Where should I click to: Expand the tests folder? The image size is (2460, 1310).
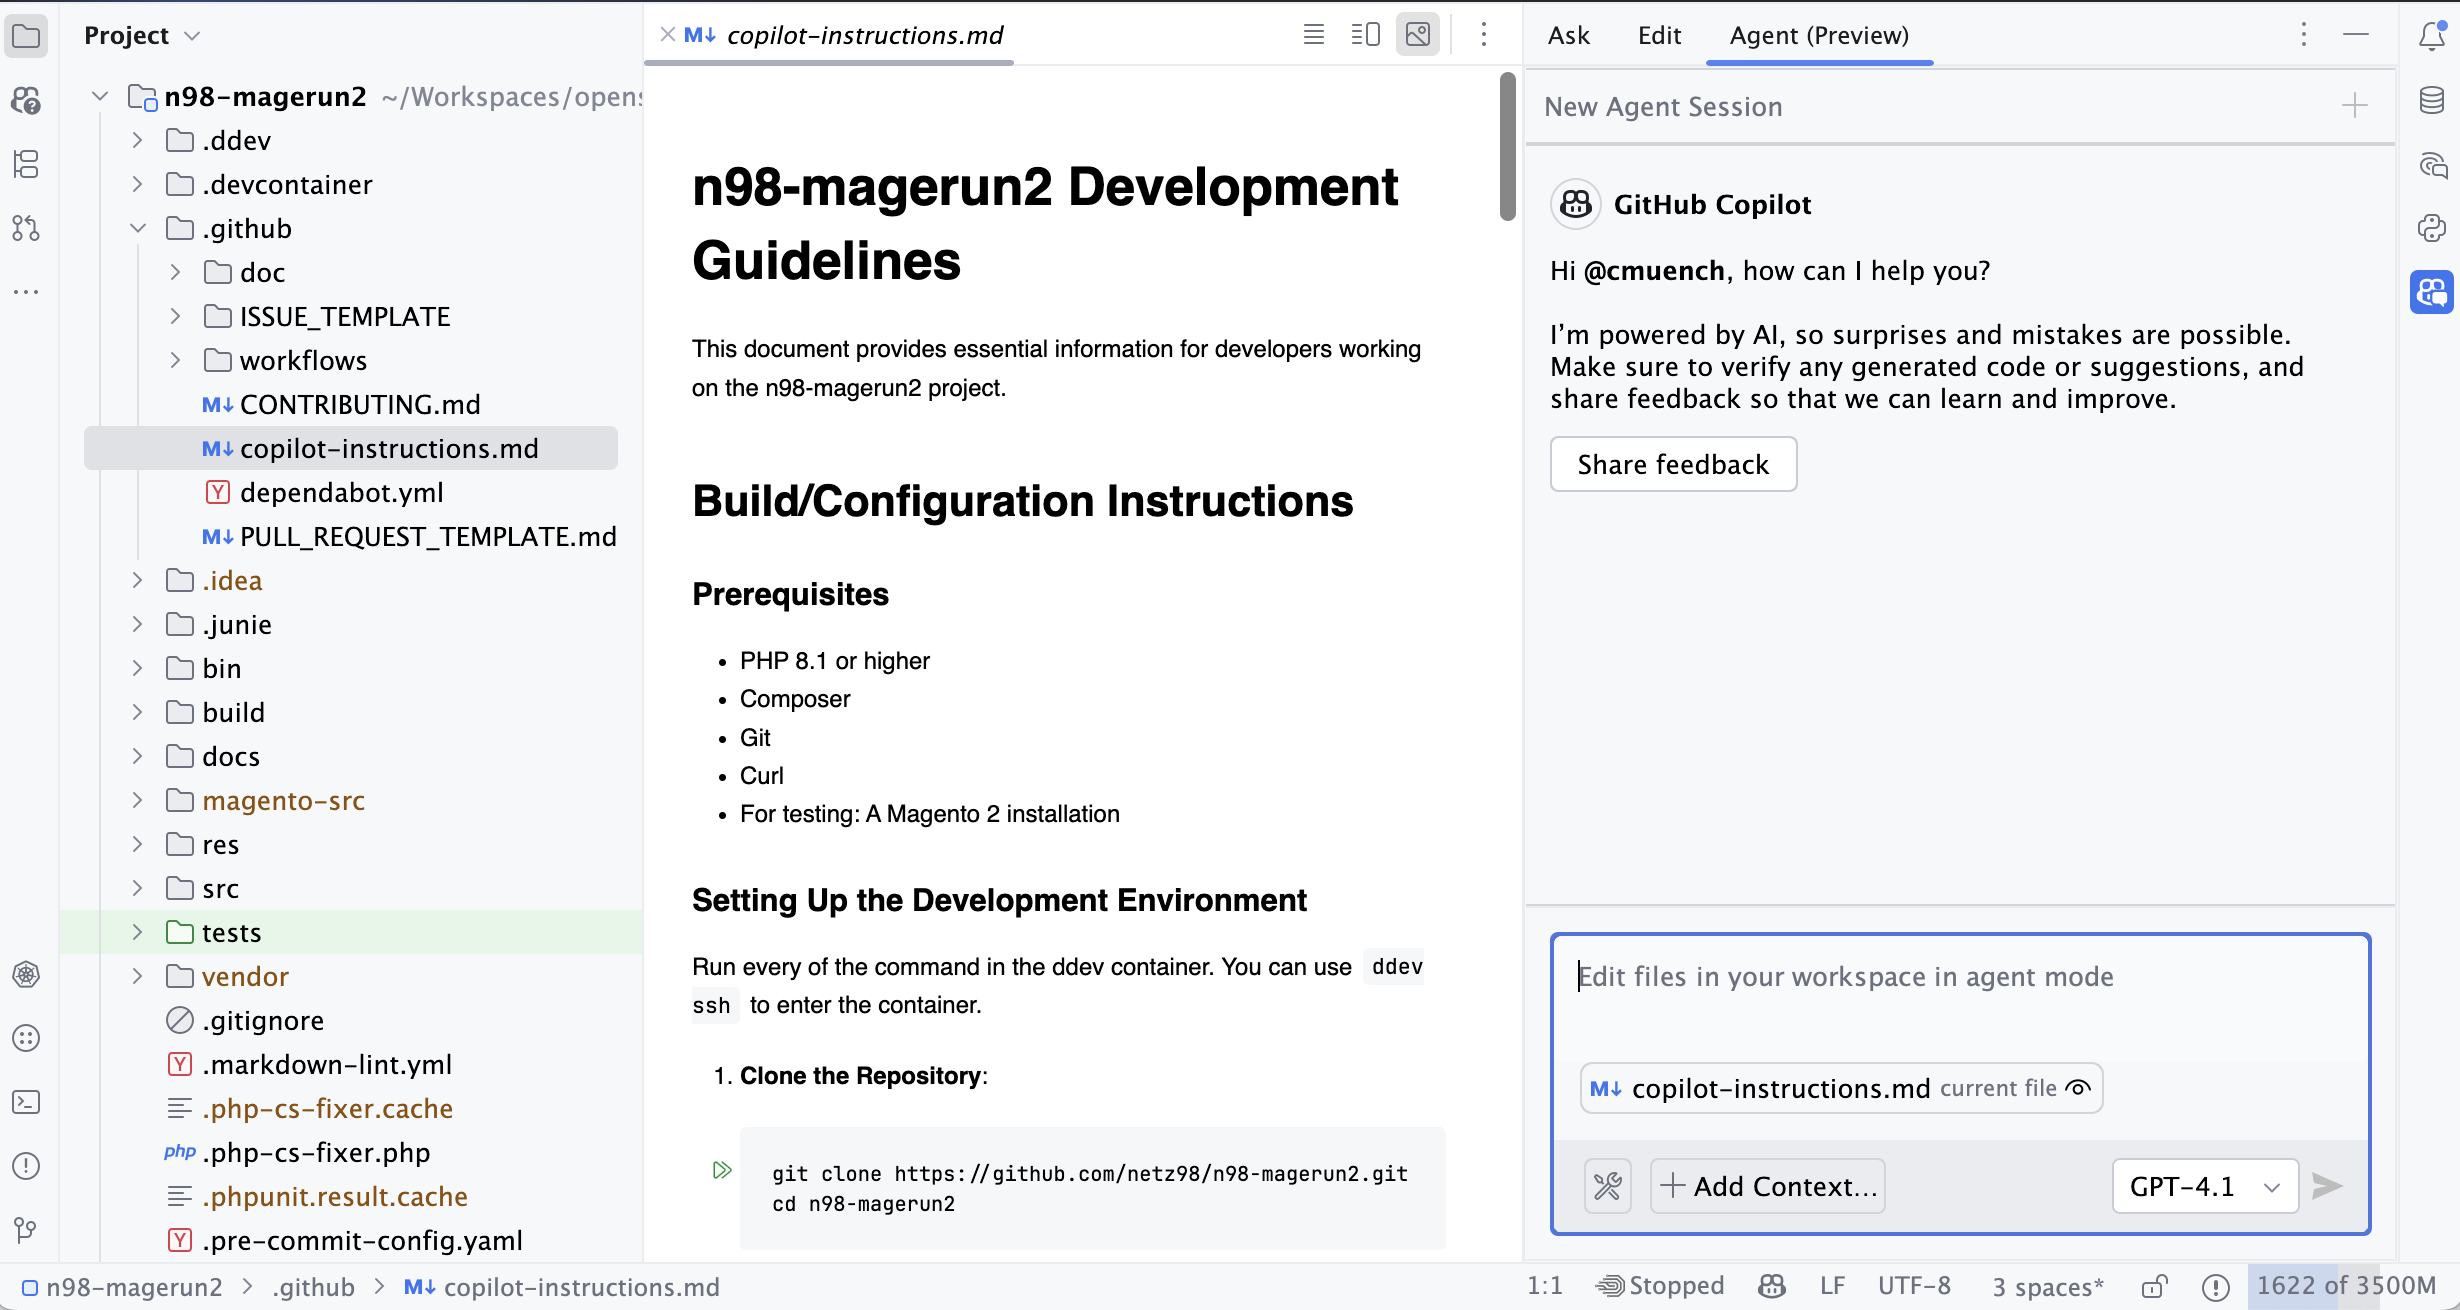click(138, 932)
